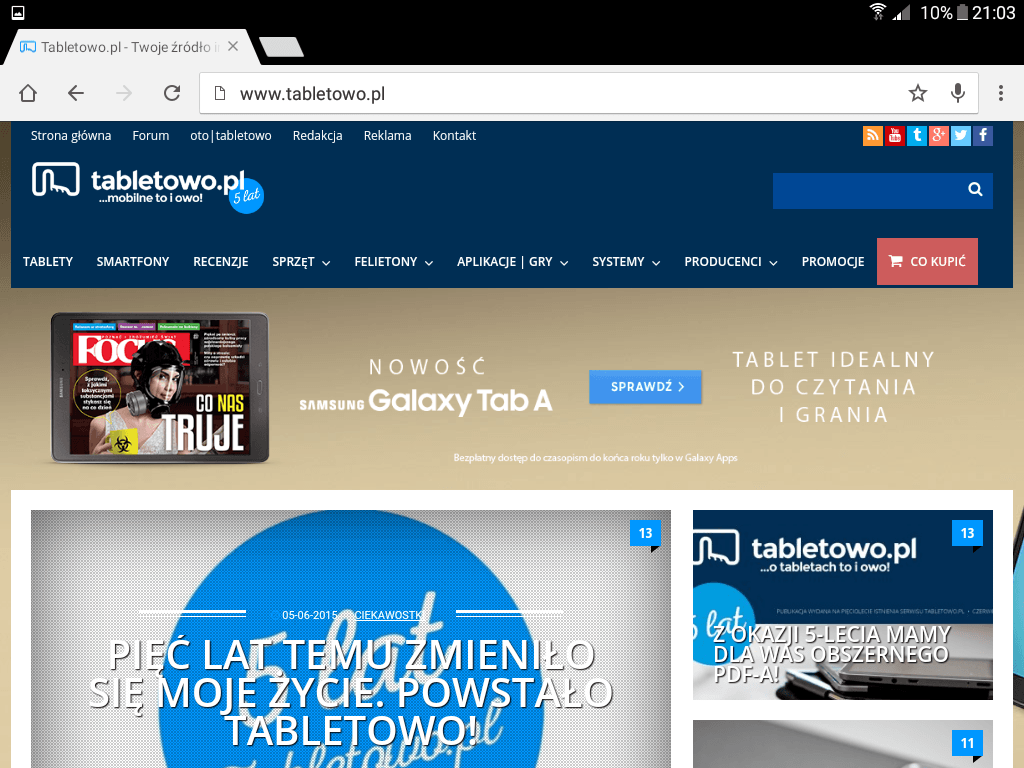Viewport: 1024px width, 768px height.
Task: Tap the battery status icon
Action: (962, 12)
